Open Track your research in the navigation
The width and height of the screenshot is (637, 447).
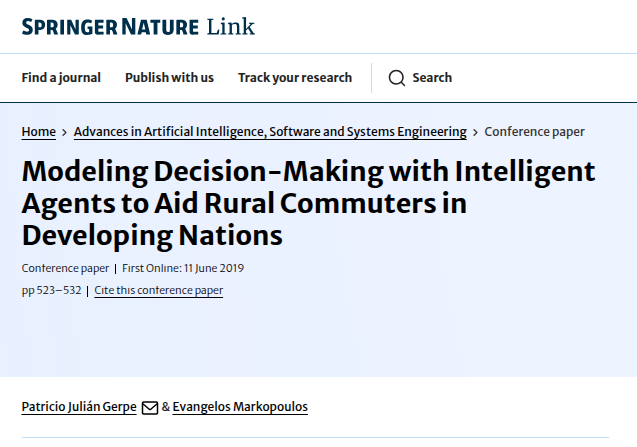(295, 78)
